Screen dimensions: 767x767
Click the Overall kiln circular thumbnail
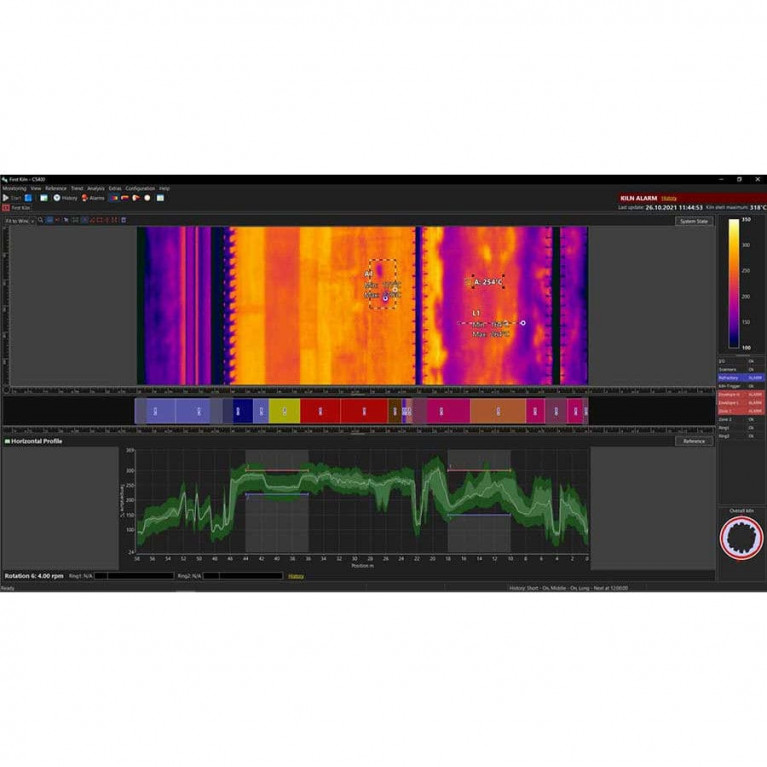[x=741, y=538]
